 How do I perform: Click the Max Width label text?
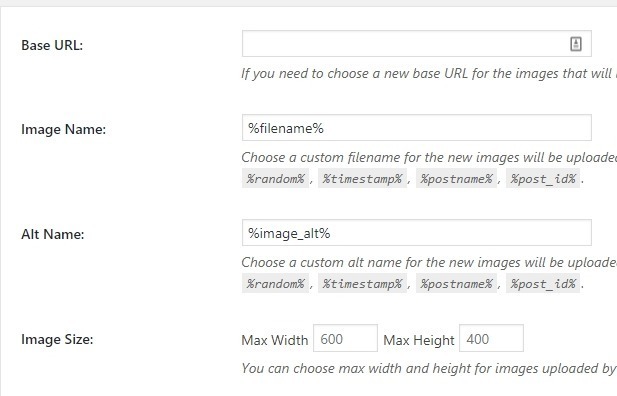275,340
